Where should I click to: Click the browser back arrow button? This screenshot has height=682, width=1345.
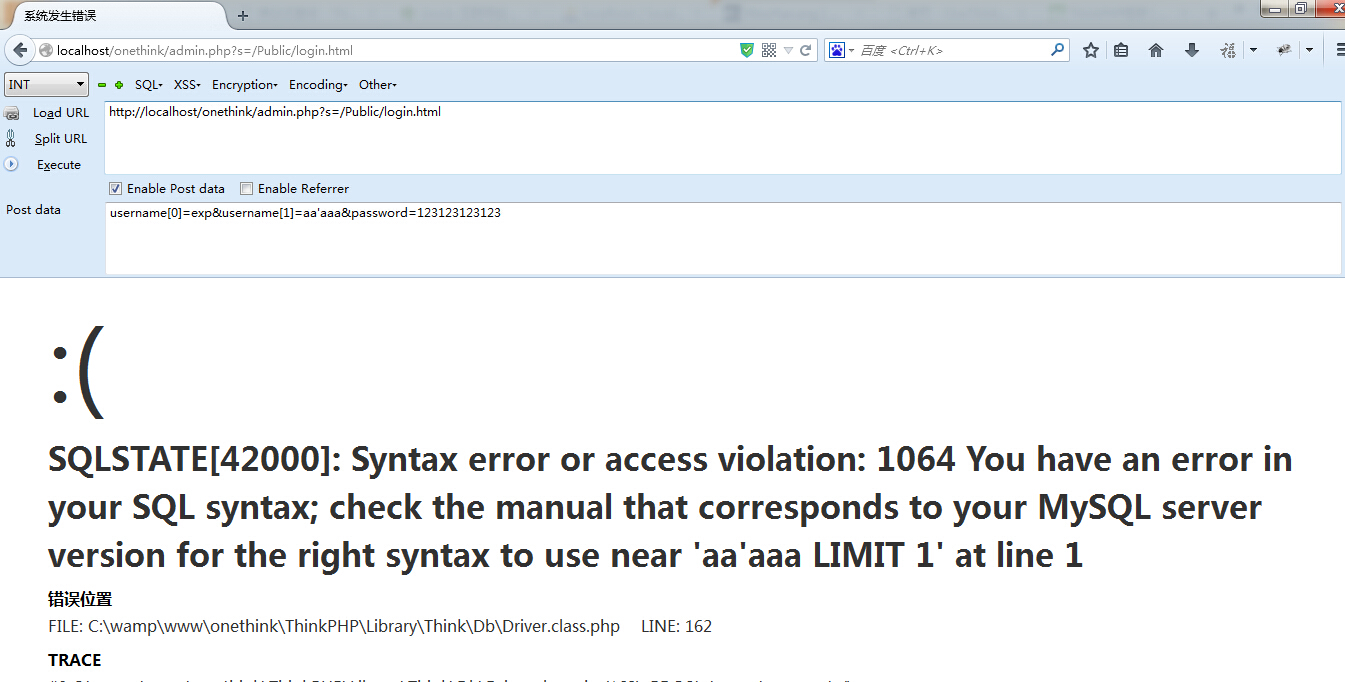[20, 50]
